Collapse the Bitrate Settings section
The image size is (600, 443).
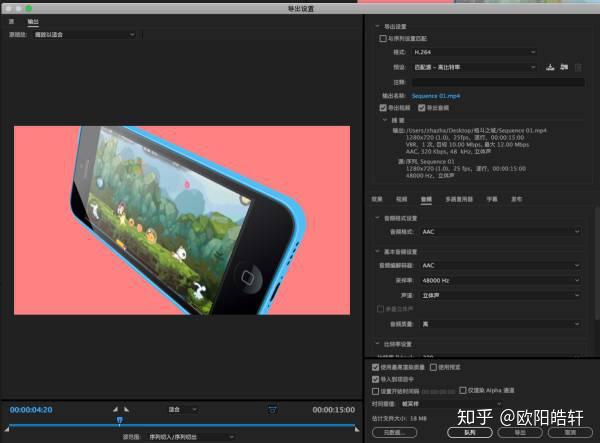coord(377,344)
